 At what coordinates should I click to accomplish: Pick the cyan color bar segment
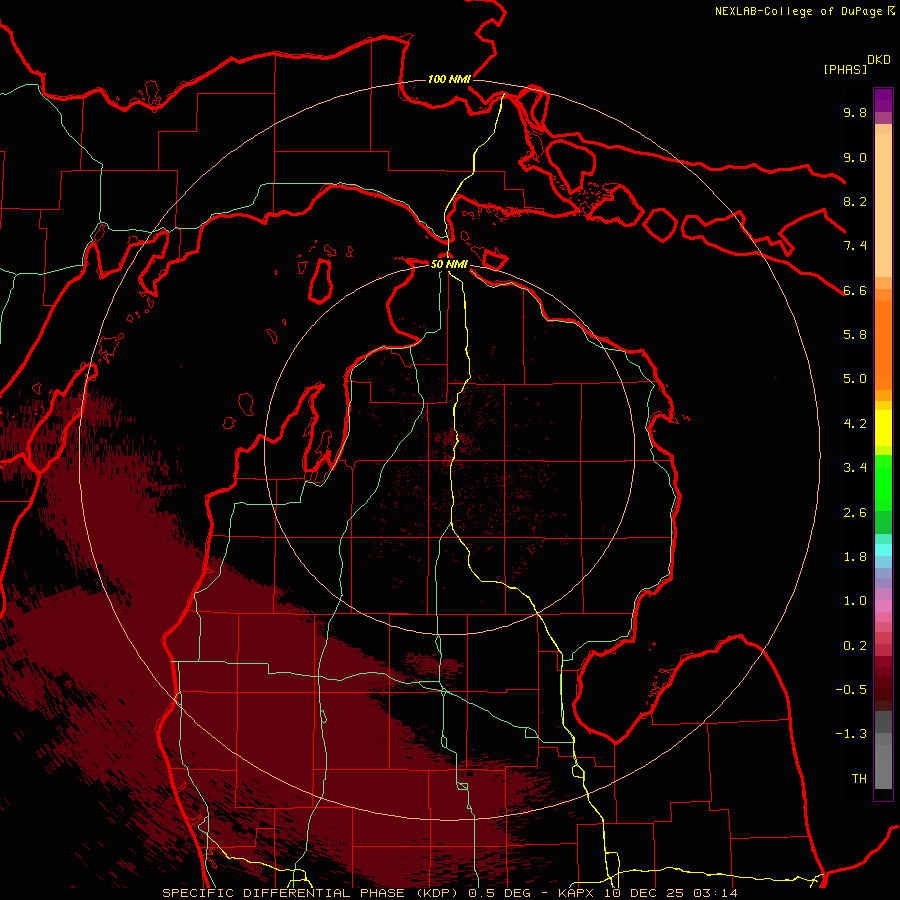883,550
